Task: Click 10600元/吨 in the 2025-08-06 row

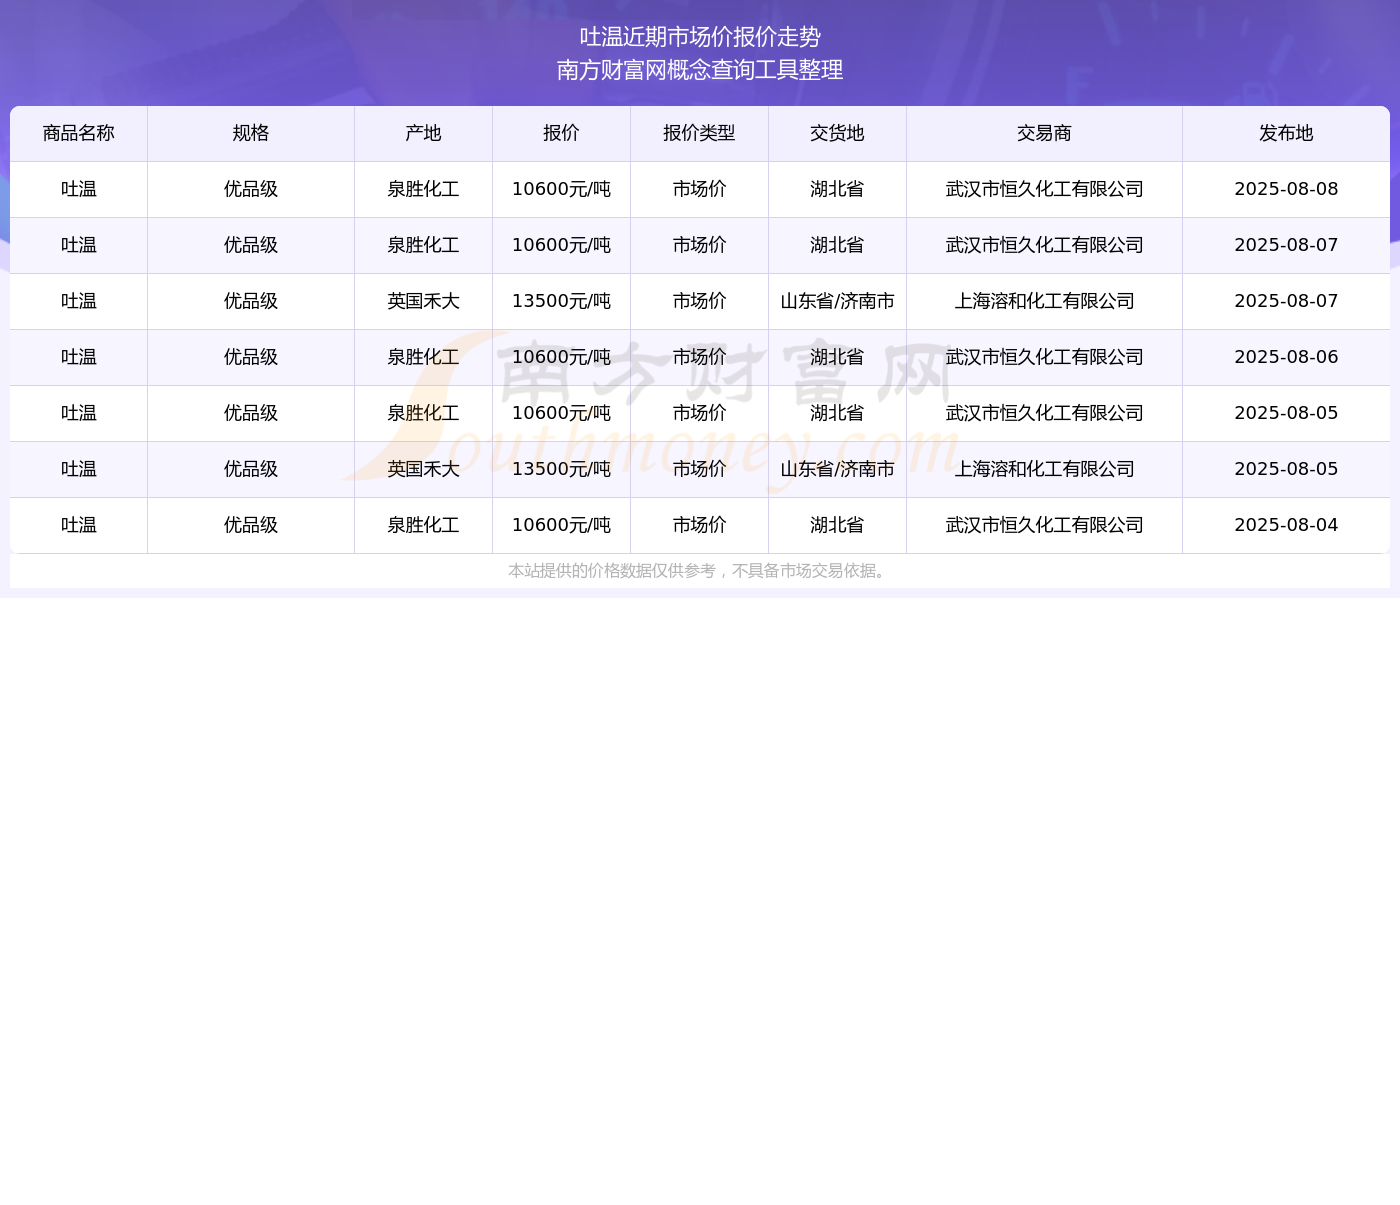Action: click(x=561, y=357)
